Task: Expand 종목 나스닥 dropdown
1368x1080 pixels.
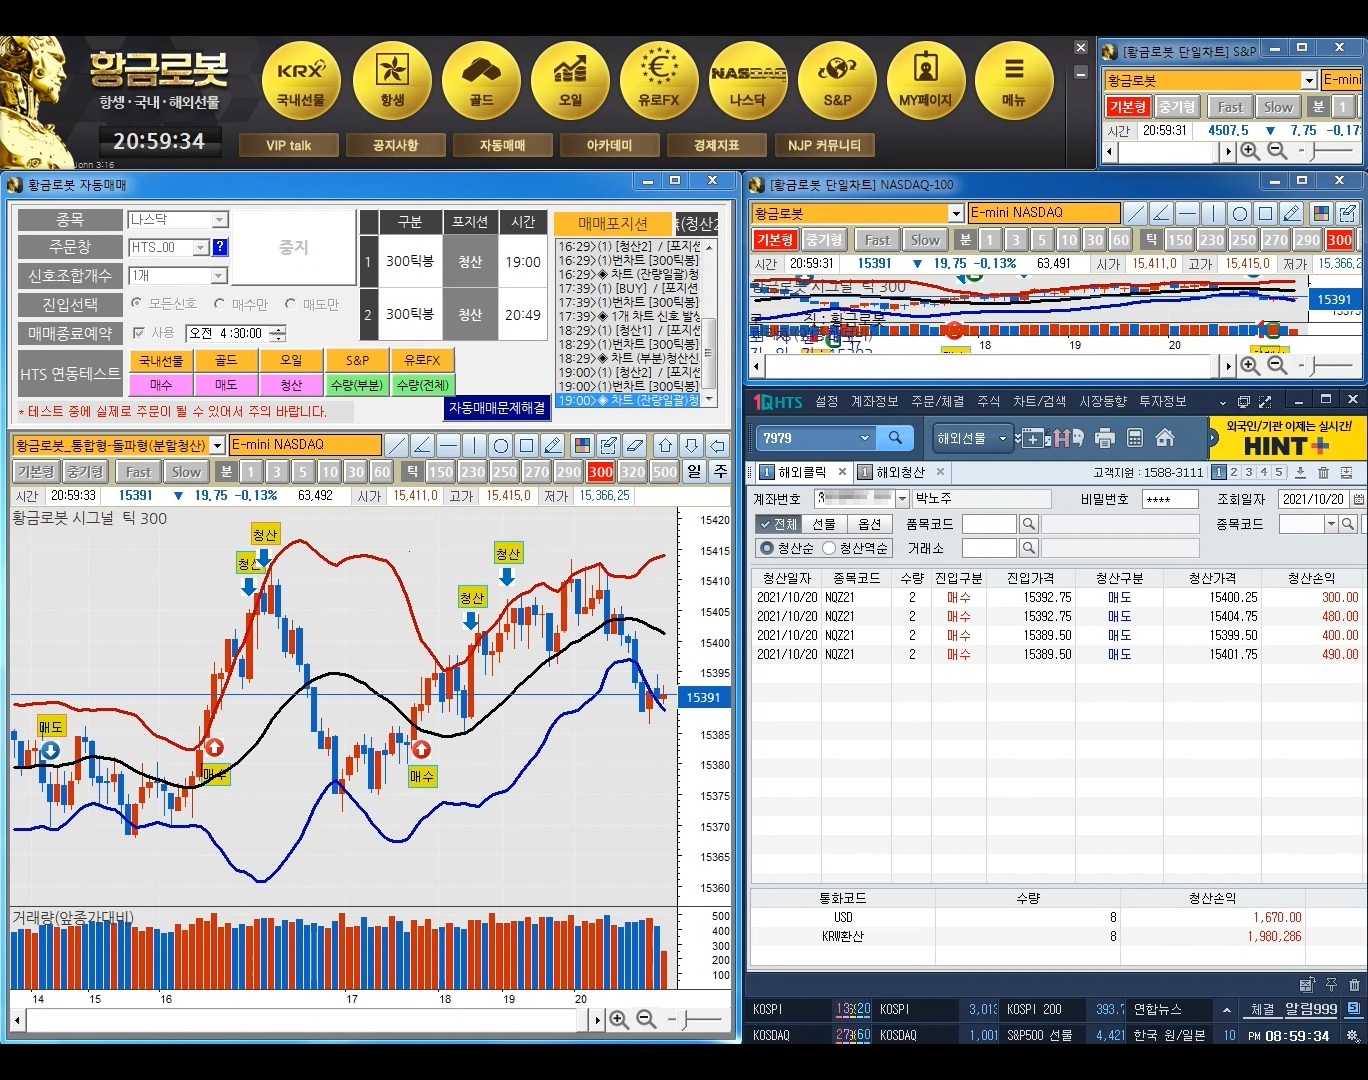Action: click(220, 219)
